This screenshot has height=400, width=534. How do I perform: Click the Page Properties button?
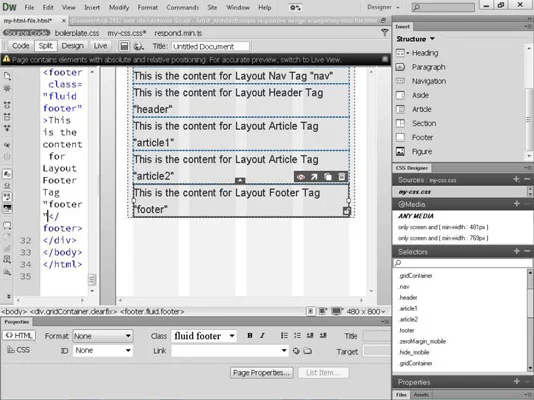[262, 373]
